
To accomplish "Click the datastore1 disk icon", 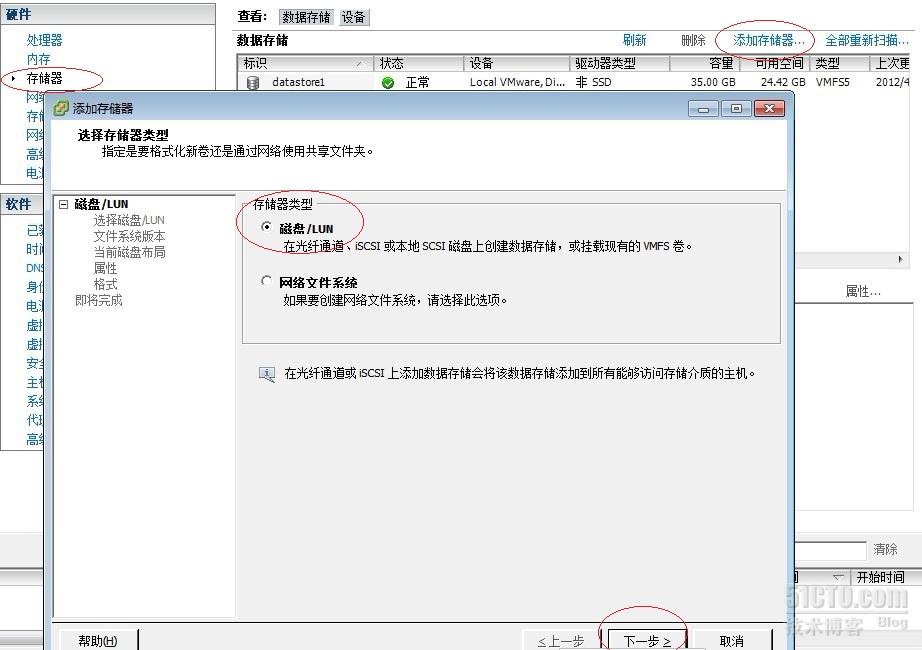I will pos(253,82).
